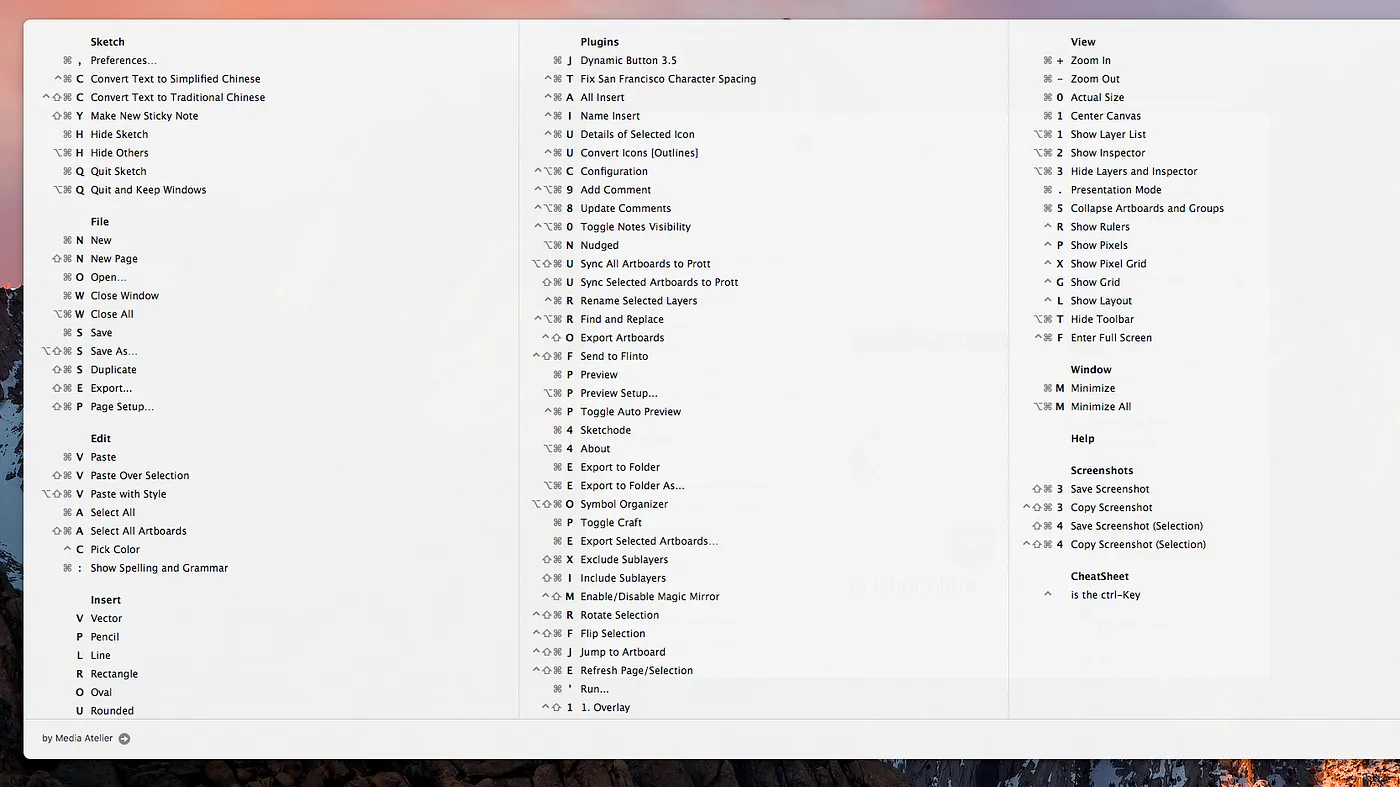This screenshot has height=787, width=1400.
Task: Choose Show Layer List
Action: coord(1108,135)
